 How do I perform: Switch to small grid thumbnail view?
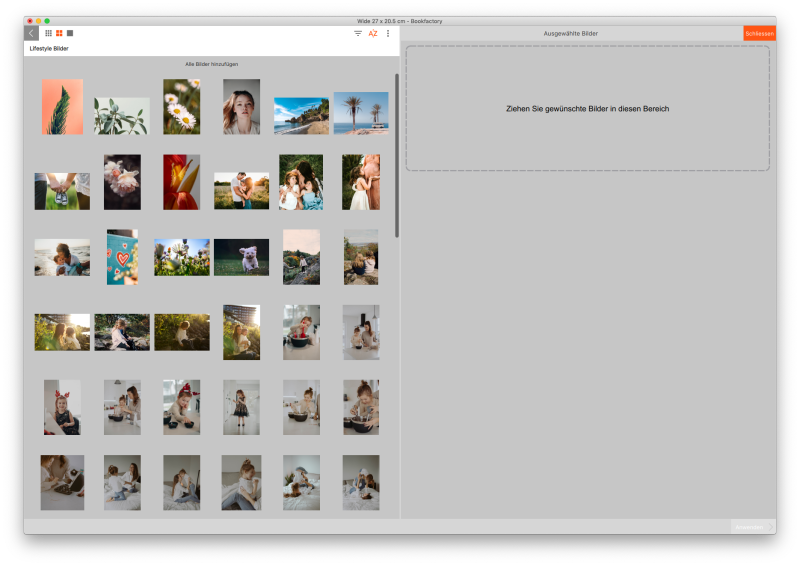pos(48,33)
